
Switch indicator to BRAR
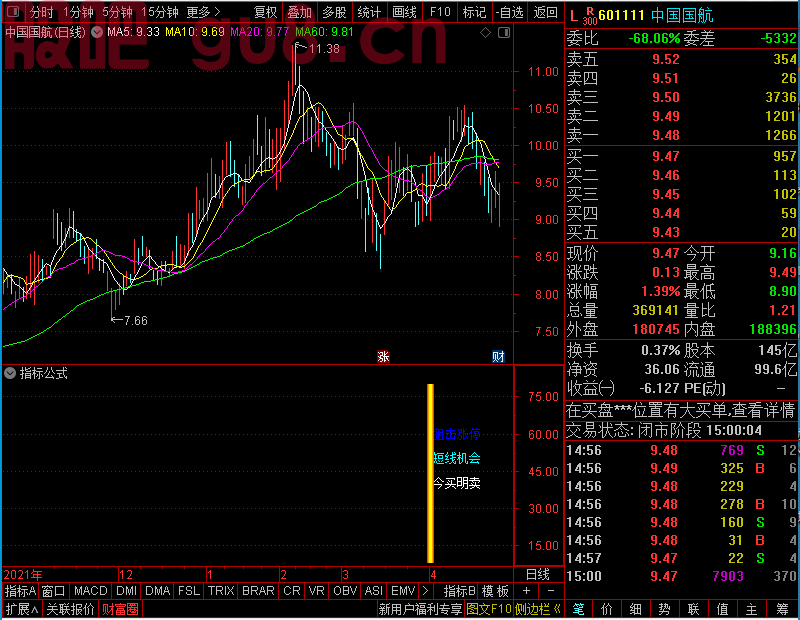point(258,591)
